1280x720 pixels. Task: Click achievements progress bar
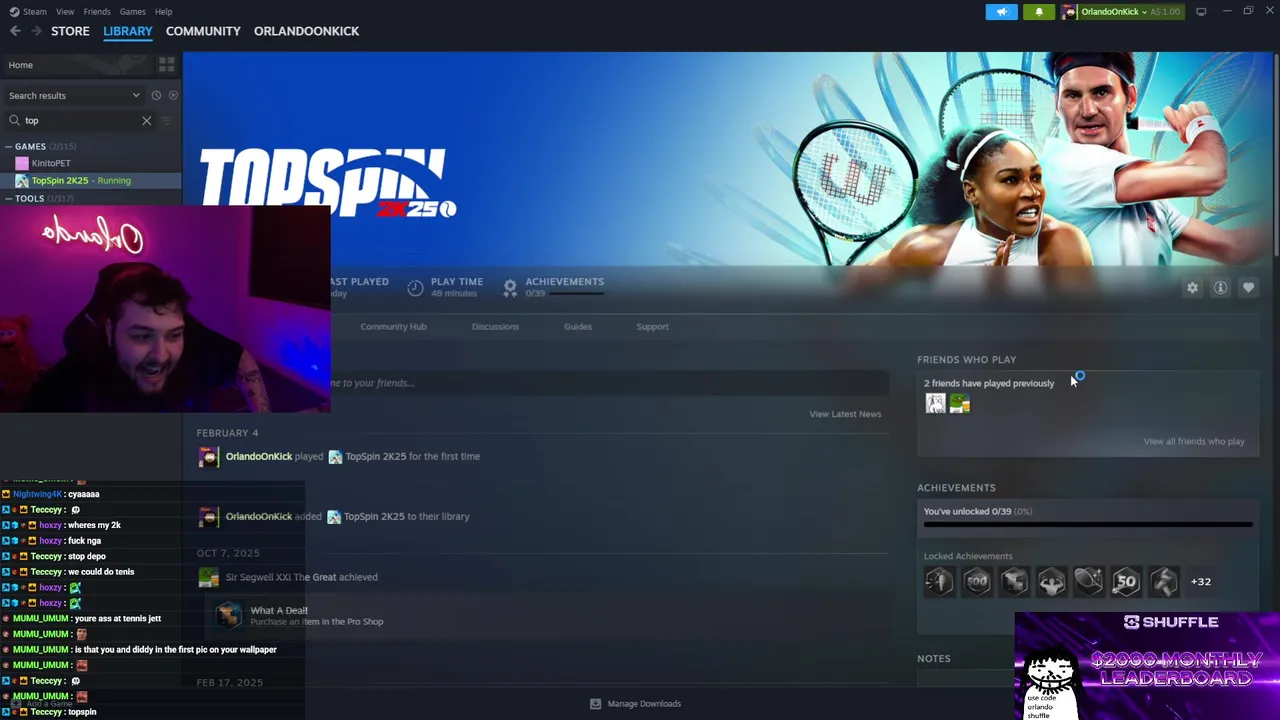1088,524
